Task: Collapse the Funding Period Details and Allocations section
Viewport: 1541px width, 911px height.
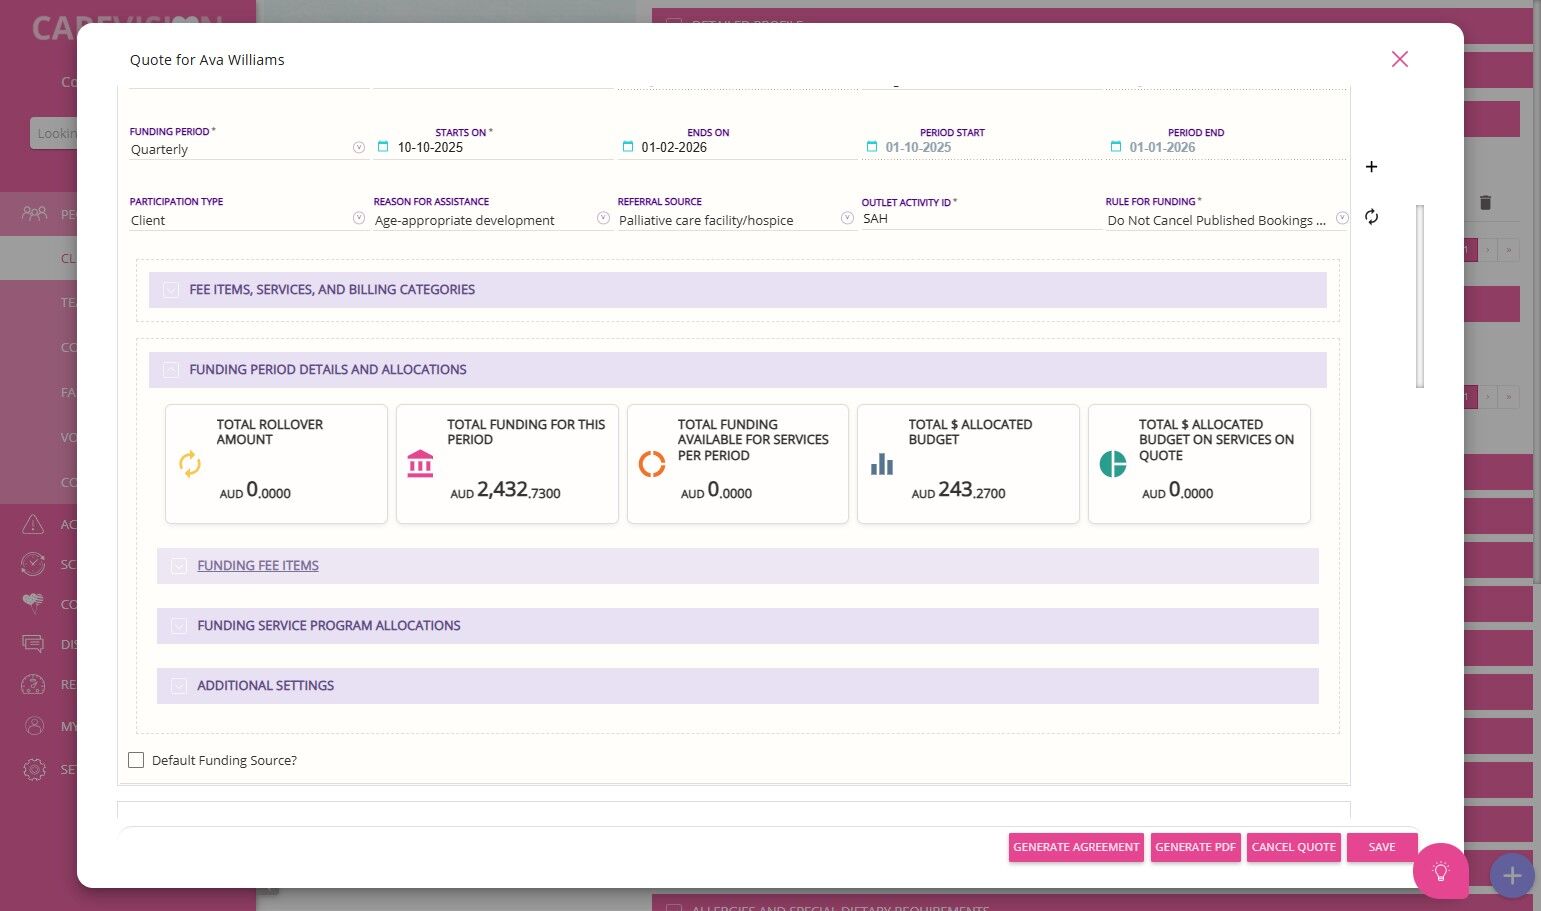Action: tap(171, 370)
